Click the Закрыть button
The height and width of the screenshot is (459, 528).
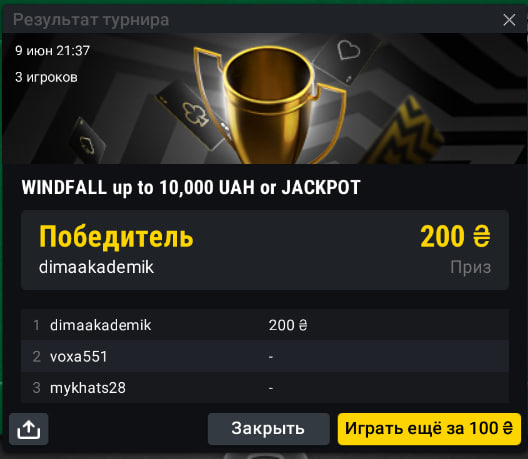pyautogui.click(x=268, y=429)
